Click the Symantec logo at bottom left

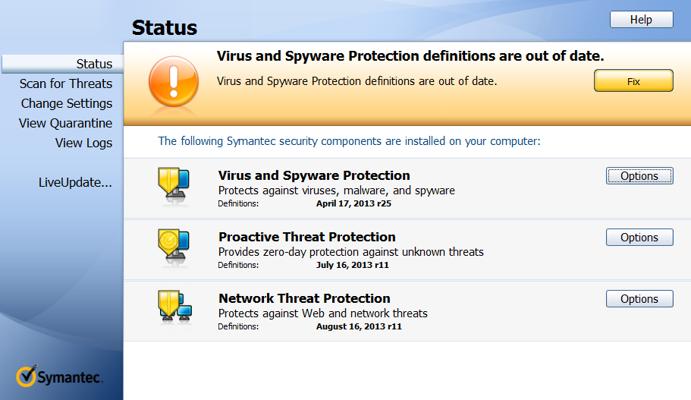pyautogui.click(x=59, y=377)
